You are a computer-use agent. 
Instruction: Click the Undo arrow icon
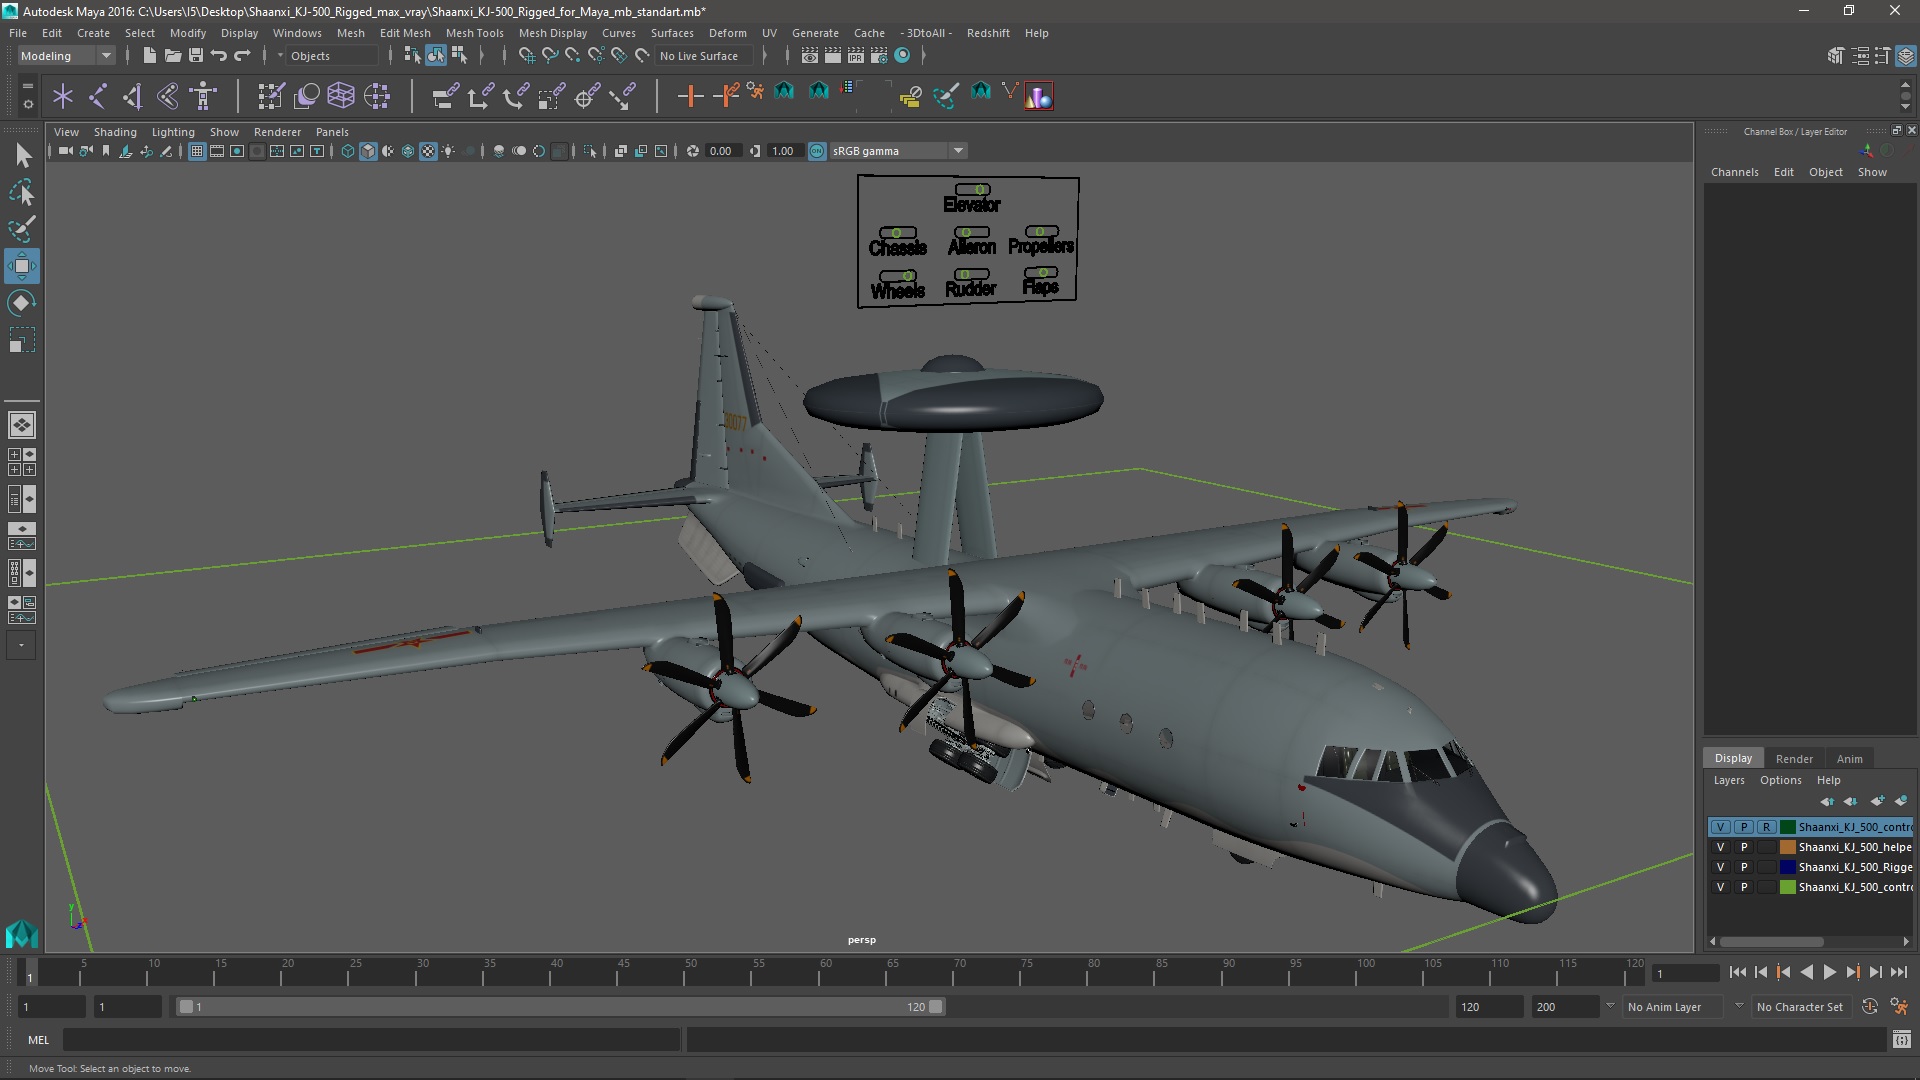219,56
